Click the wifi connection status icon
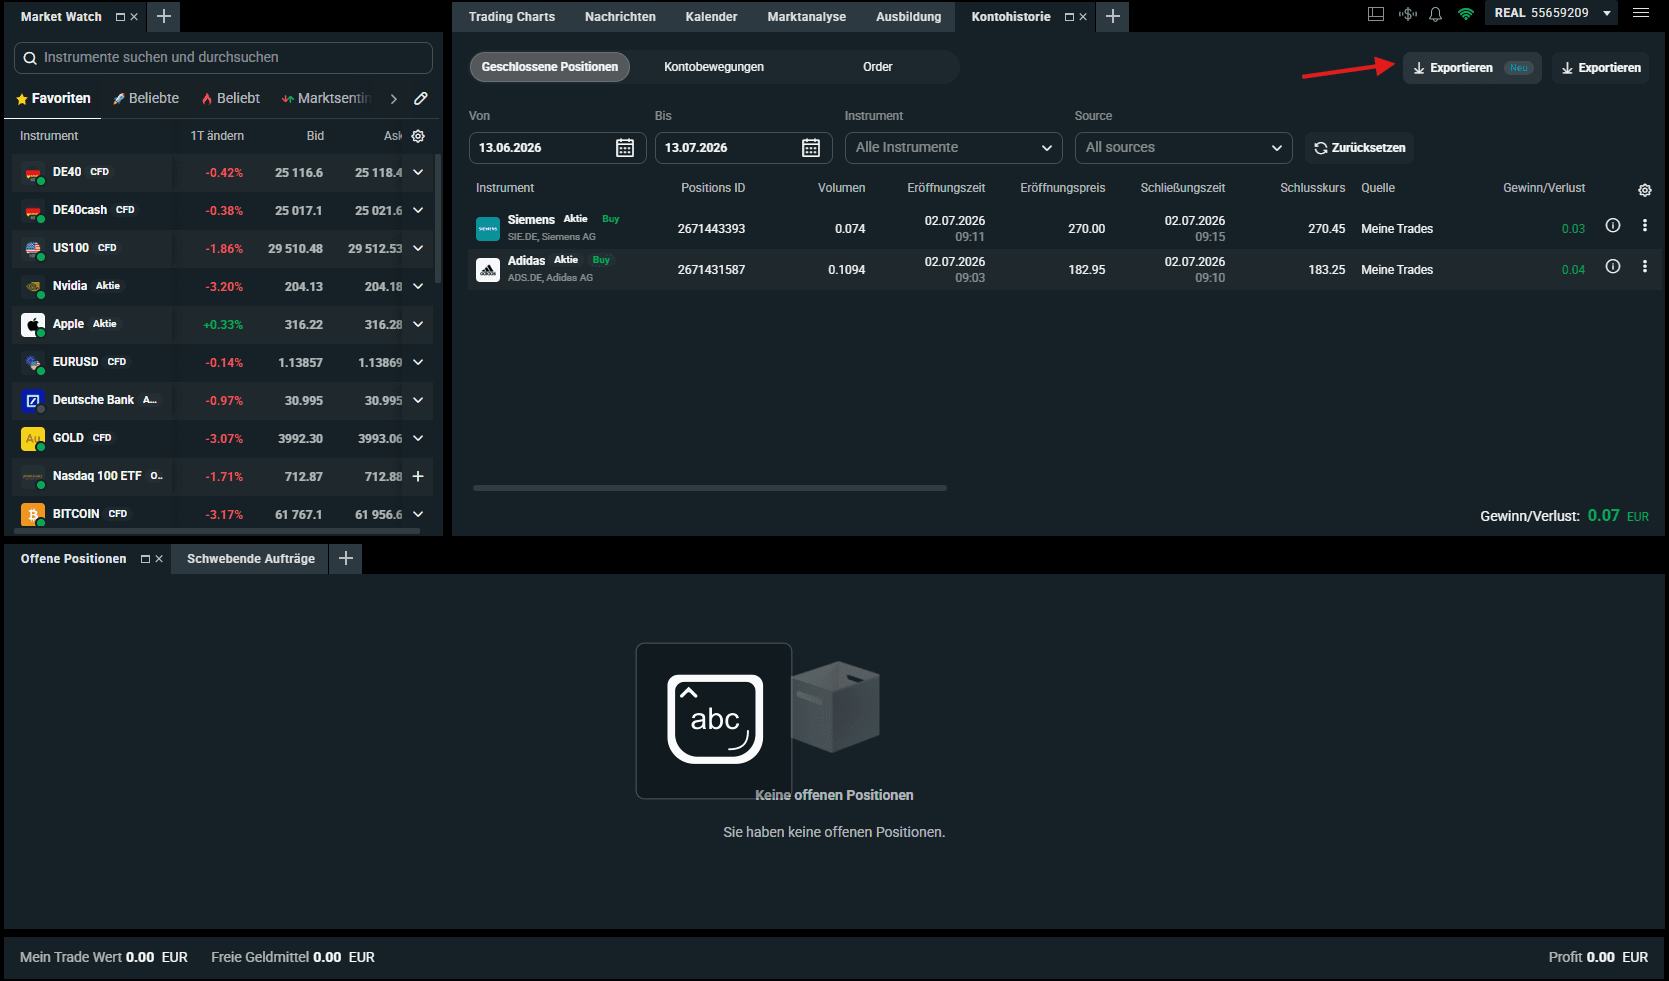1669x981 pixels. point(1465,14)
